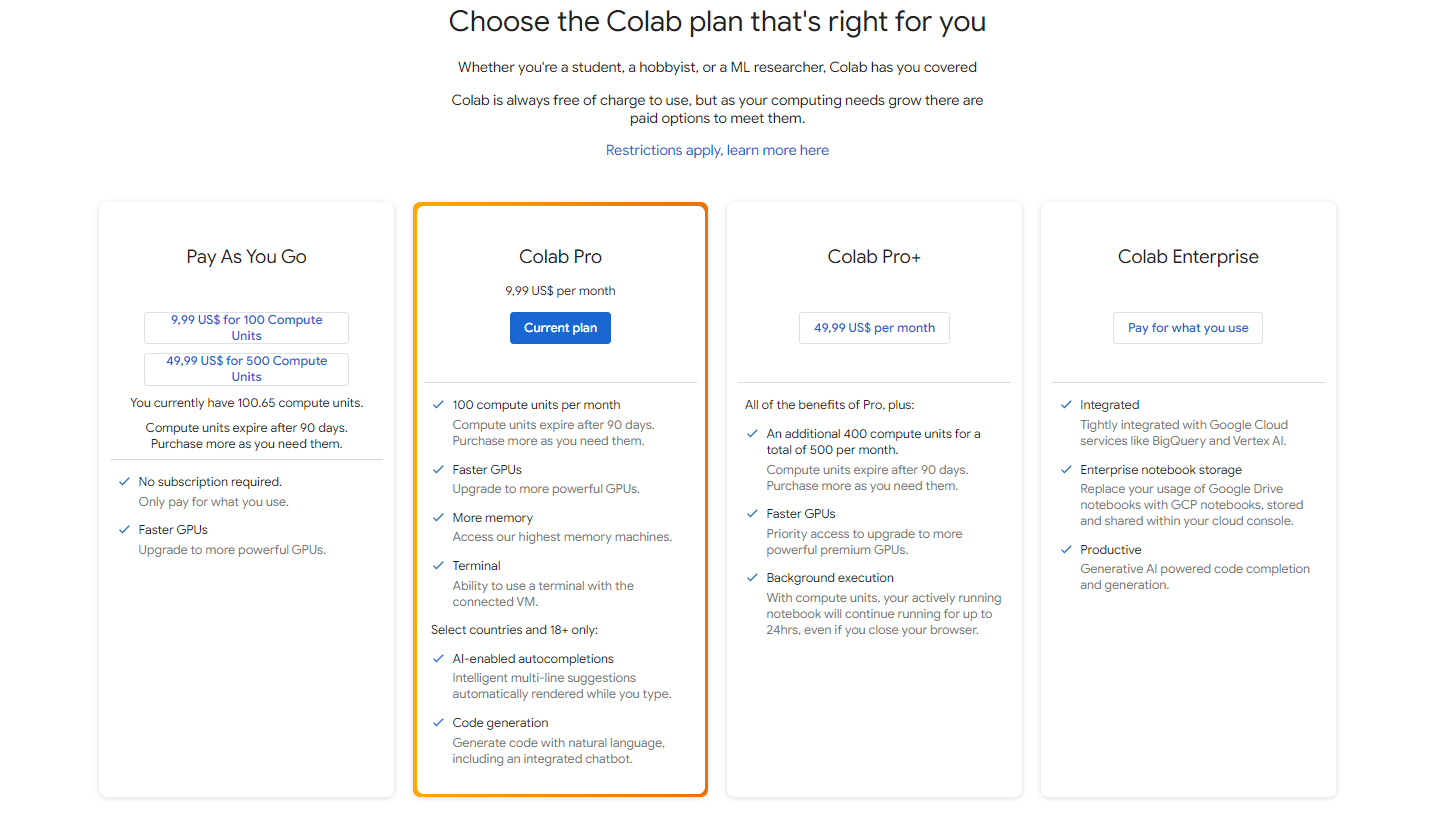
Task: Click the checkmark next to 'AI-enabled autocompletions'
Action: click(438, 659)
